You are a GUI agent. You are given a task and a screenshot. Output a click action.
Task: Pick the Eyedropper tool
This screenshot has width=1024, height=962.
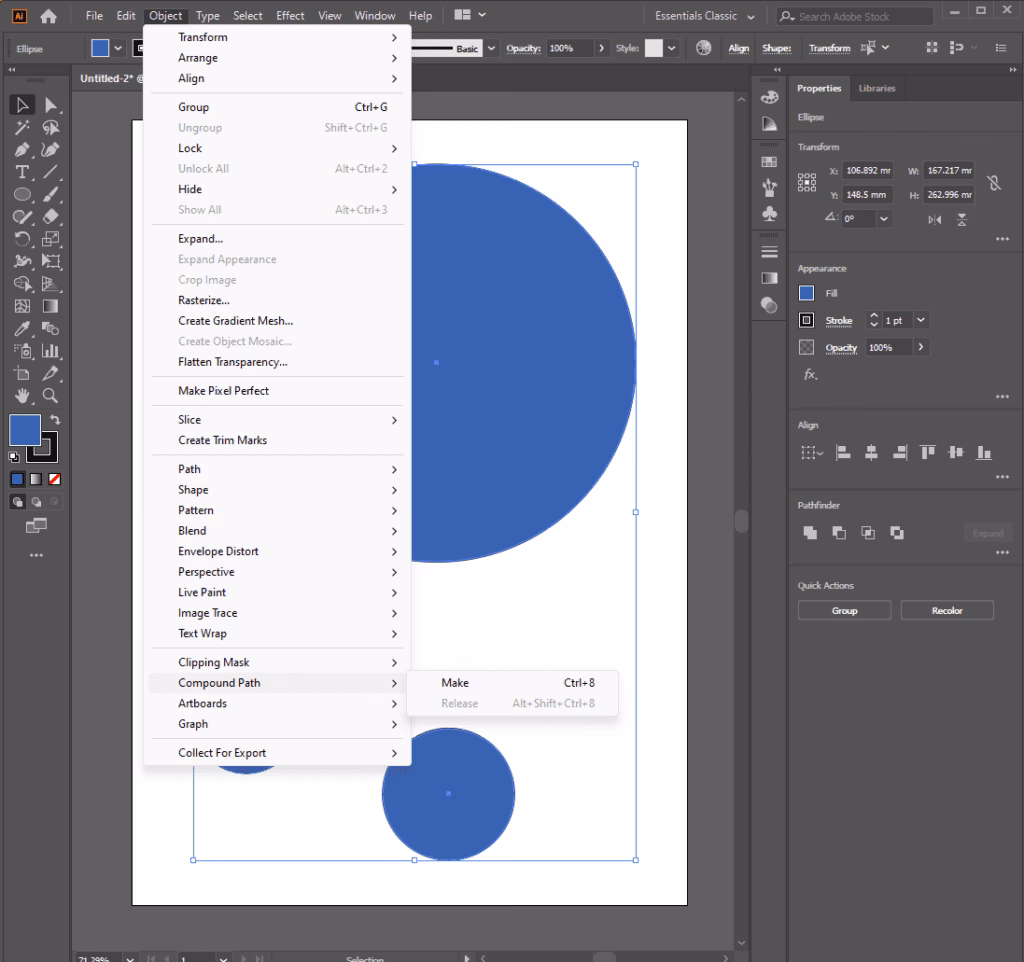[x=22, y=329]
